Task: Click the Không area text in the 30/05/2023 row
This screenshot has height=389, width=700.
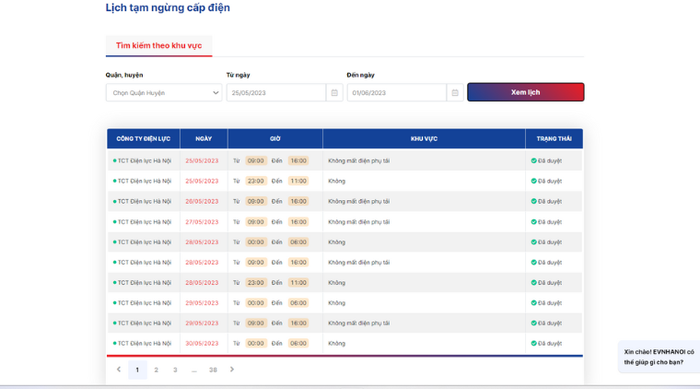Action: [x=337, y=343]
